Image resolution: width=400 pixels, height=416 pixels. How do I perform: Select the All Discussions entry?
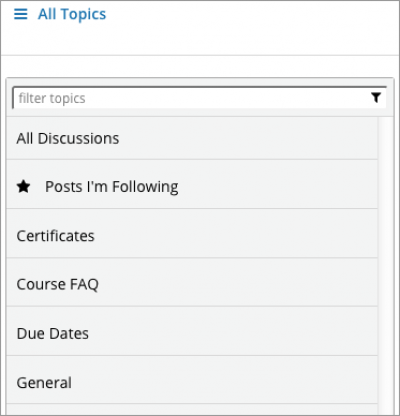192,138
